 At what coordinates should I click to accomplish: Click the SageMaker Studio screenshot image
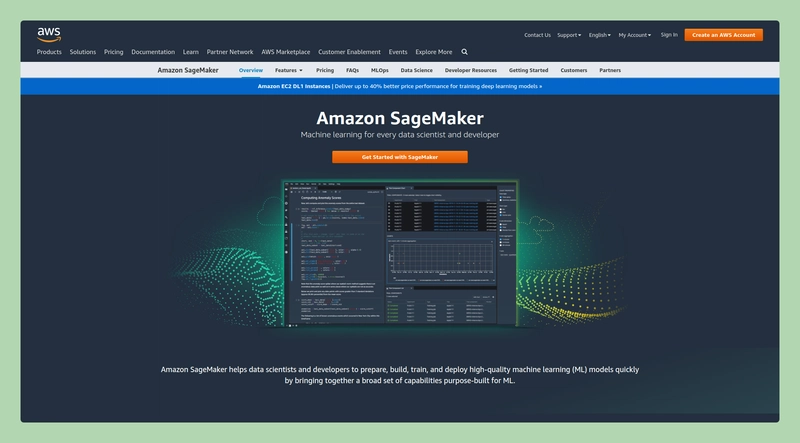click(400, 253)
